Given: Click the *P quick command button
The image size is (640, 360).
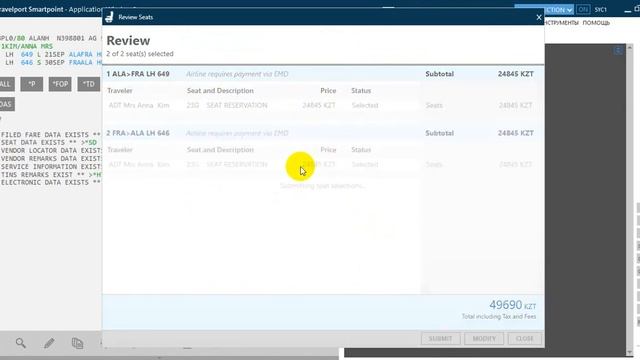Looking at the screenshot, I should (x=31, y=84).
